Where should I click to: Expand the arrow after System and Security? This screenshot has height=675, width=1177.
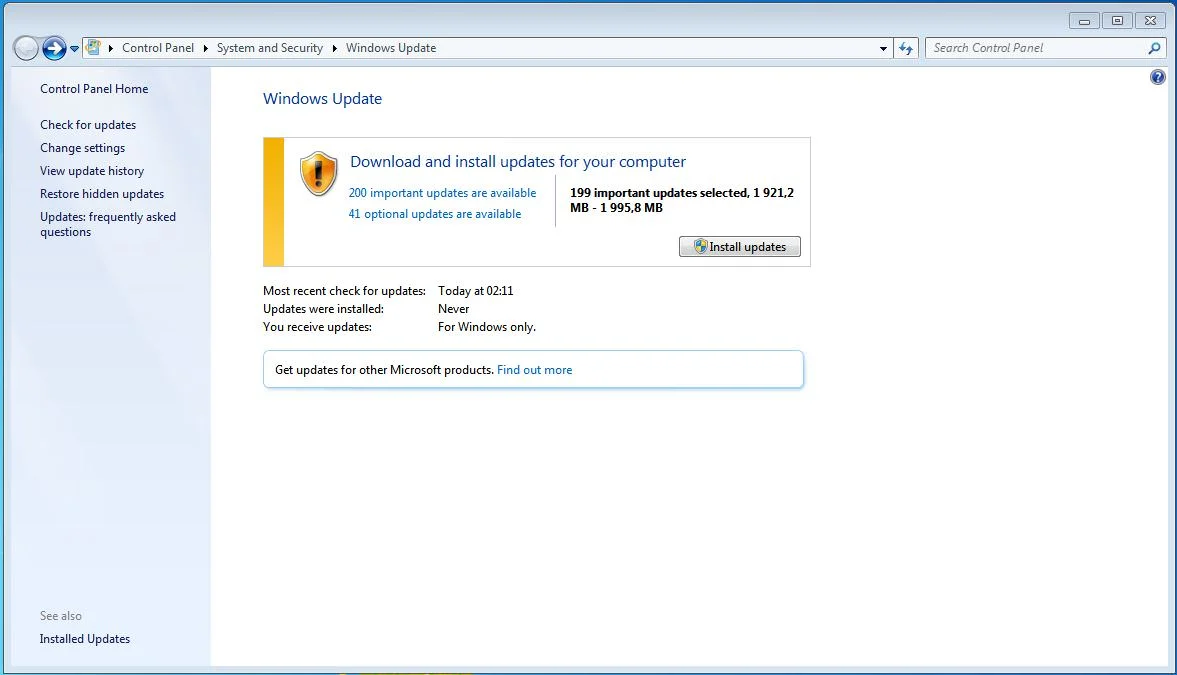coord(335,48)
